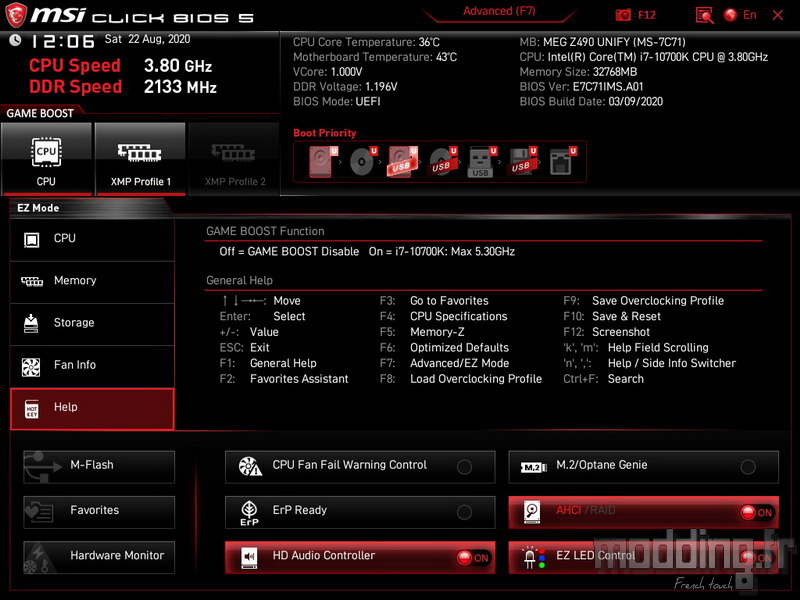Image resolution: width=800 pixels, height=600 pixels.
Task: Launch M-Flash utility
Action: click(99, 466)
